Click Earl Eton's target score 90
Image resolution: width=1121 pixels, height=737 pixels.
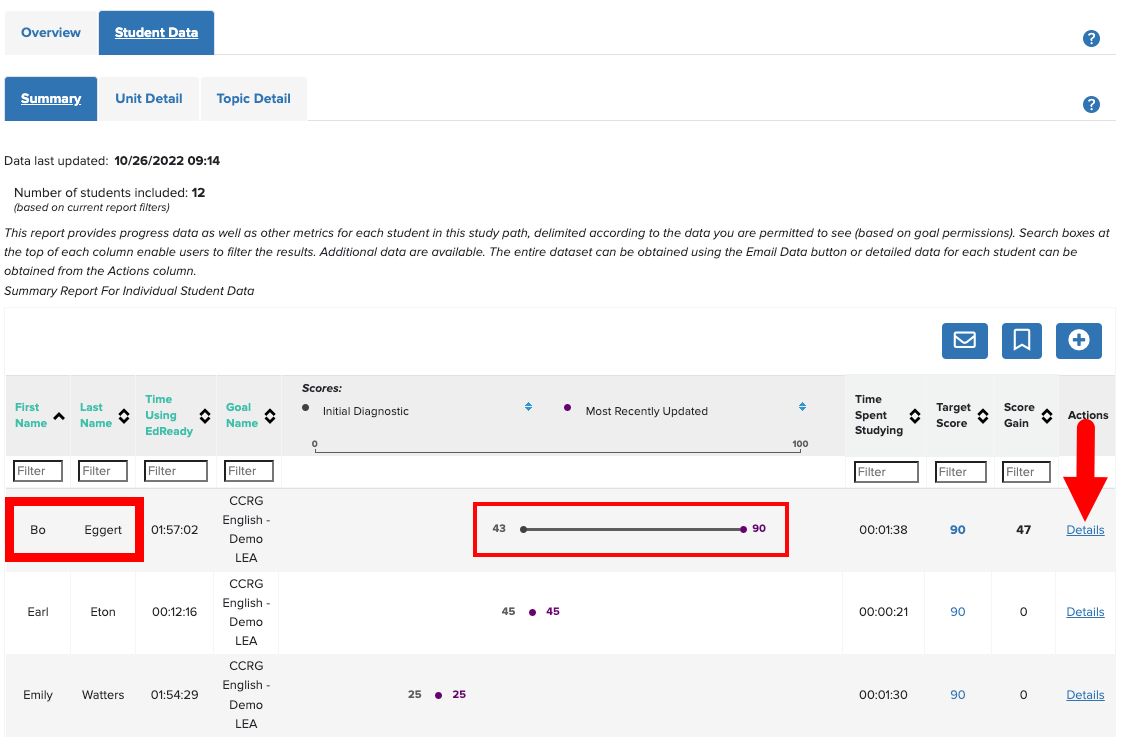pyautogui.click(x=957, y=612)
